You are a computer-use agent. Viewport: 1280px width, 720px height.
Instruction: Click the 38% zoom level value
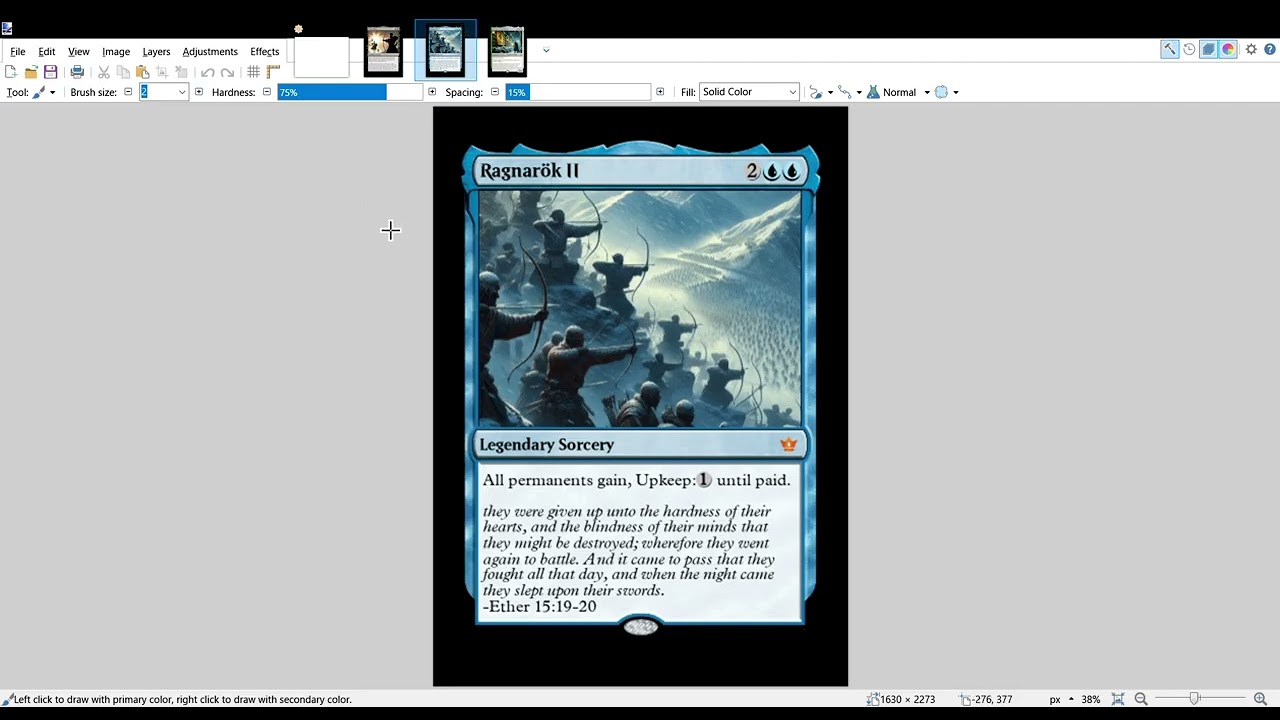pyautogui.click(x=1091, y=699)
